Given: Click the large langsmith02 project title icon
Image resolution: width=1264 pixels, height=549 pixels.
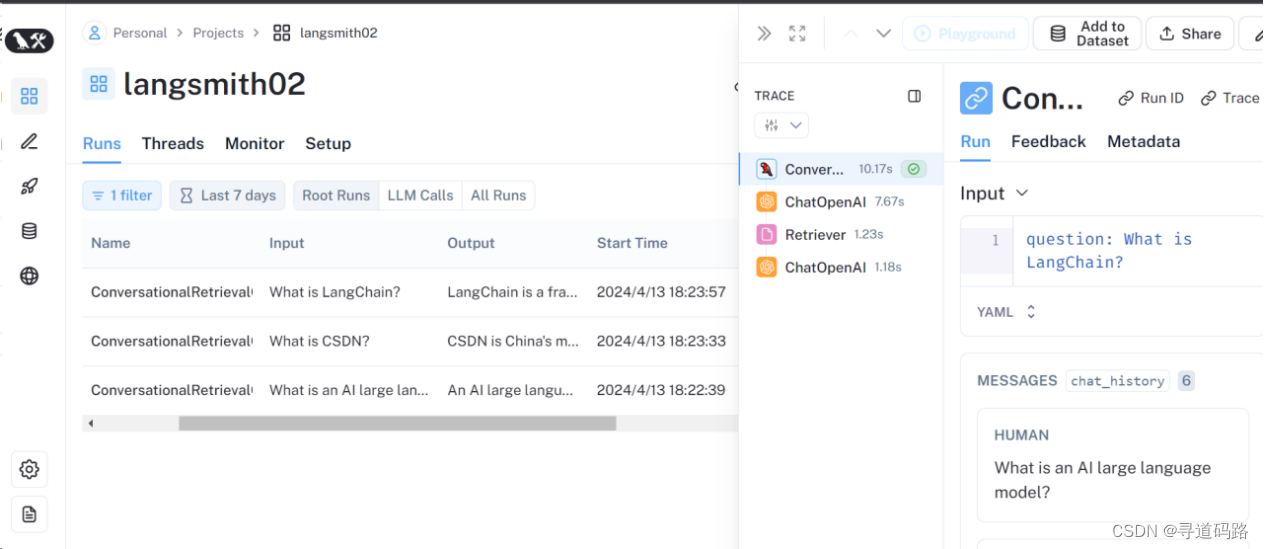Looking at the screenshot, I should [98, 84].
